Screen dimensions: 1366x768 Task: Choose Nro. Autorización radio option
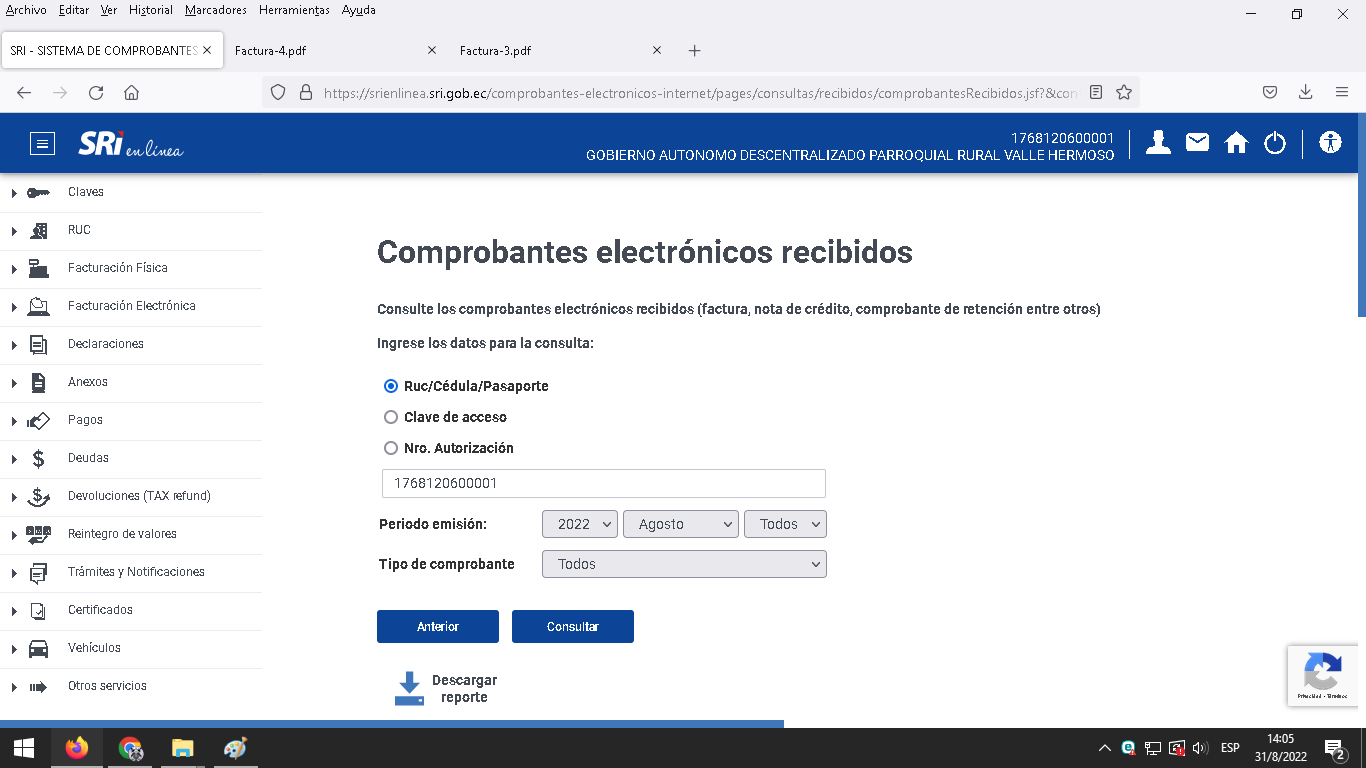pos(391,448)
